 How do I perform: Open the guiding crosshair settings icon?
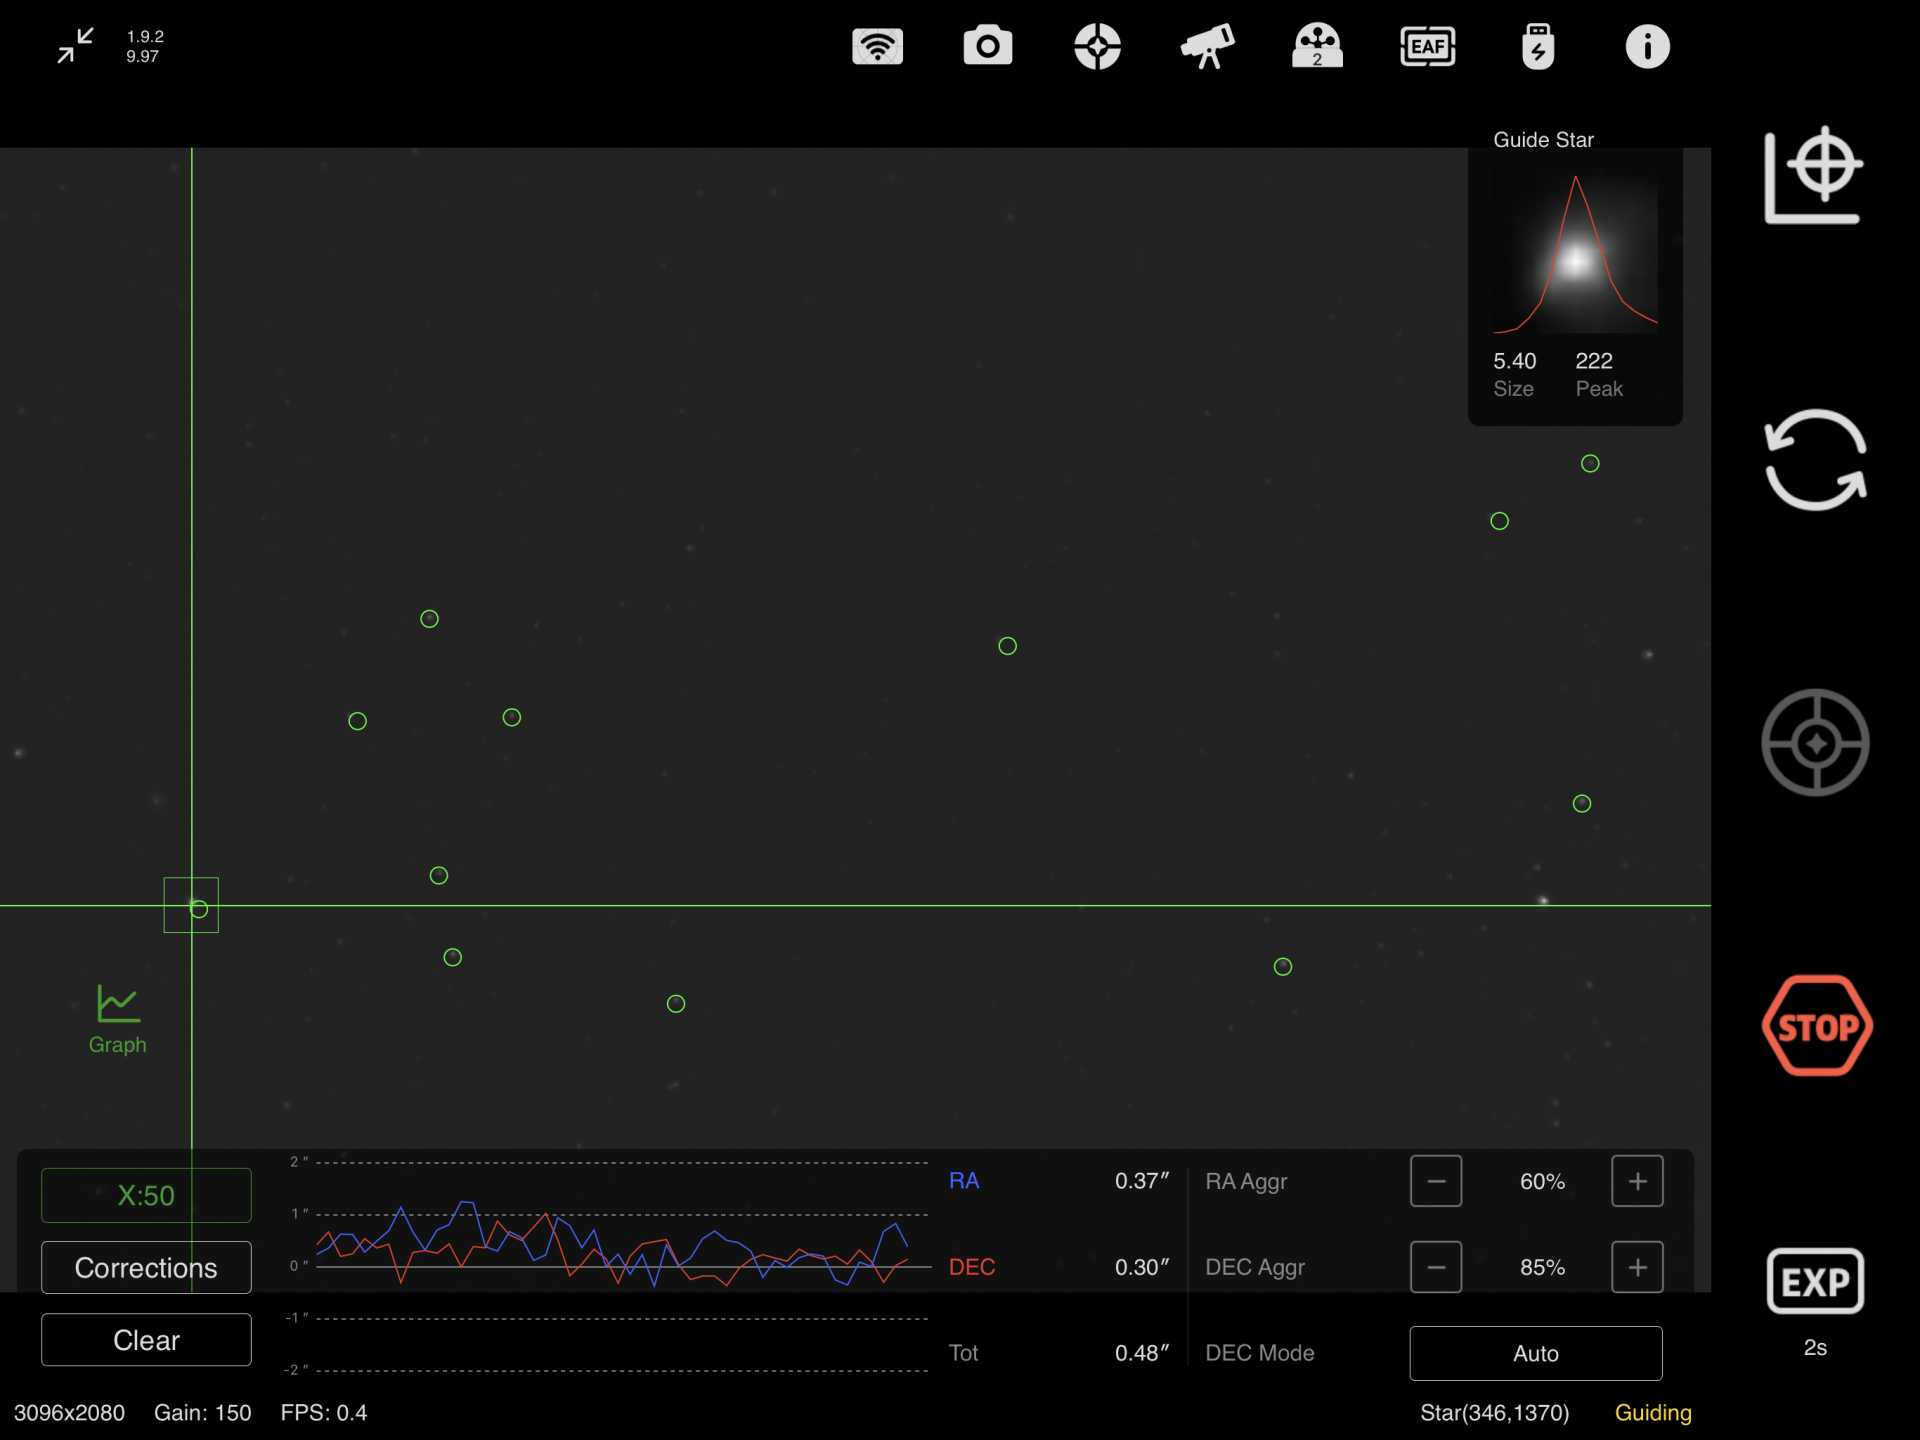pyautogui.click(x=1097, y=46)
